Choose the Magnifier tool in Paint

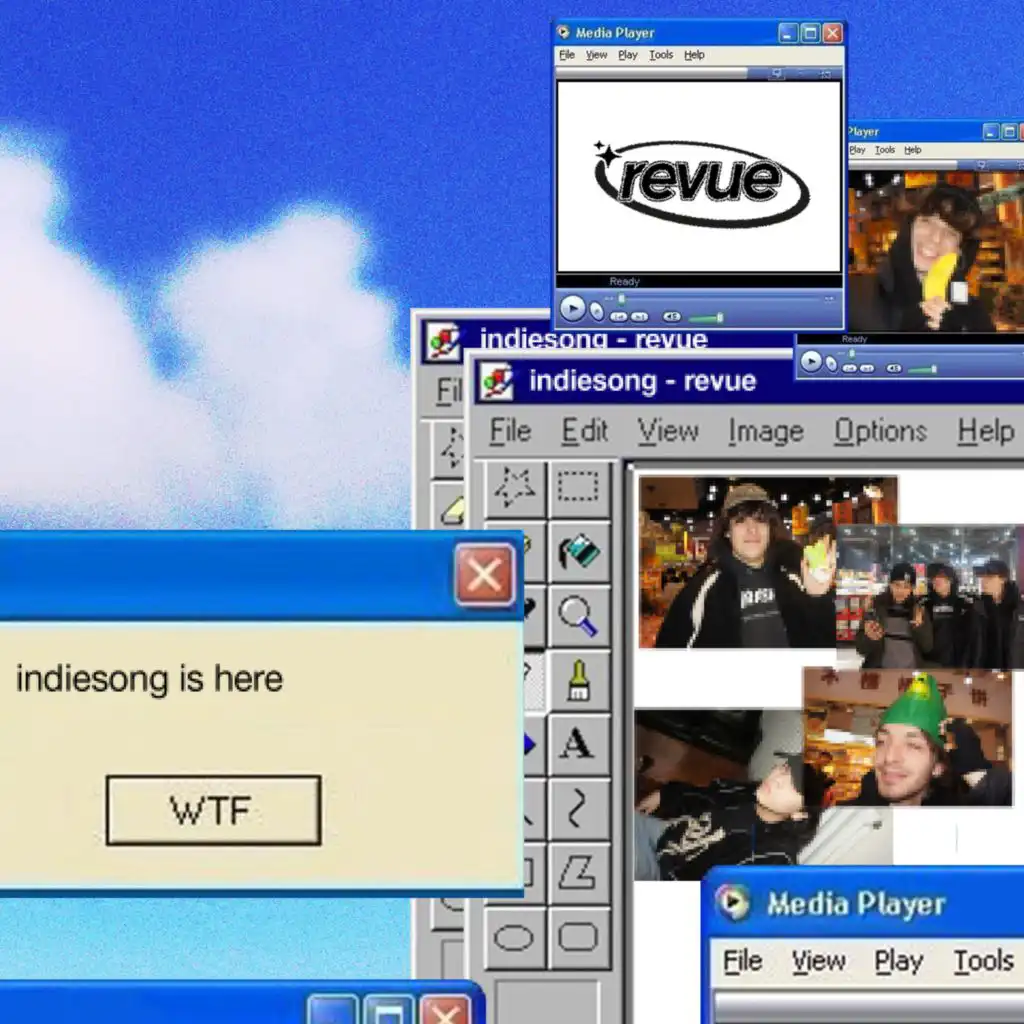click(578, 615)
